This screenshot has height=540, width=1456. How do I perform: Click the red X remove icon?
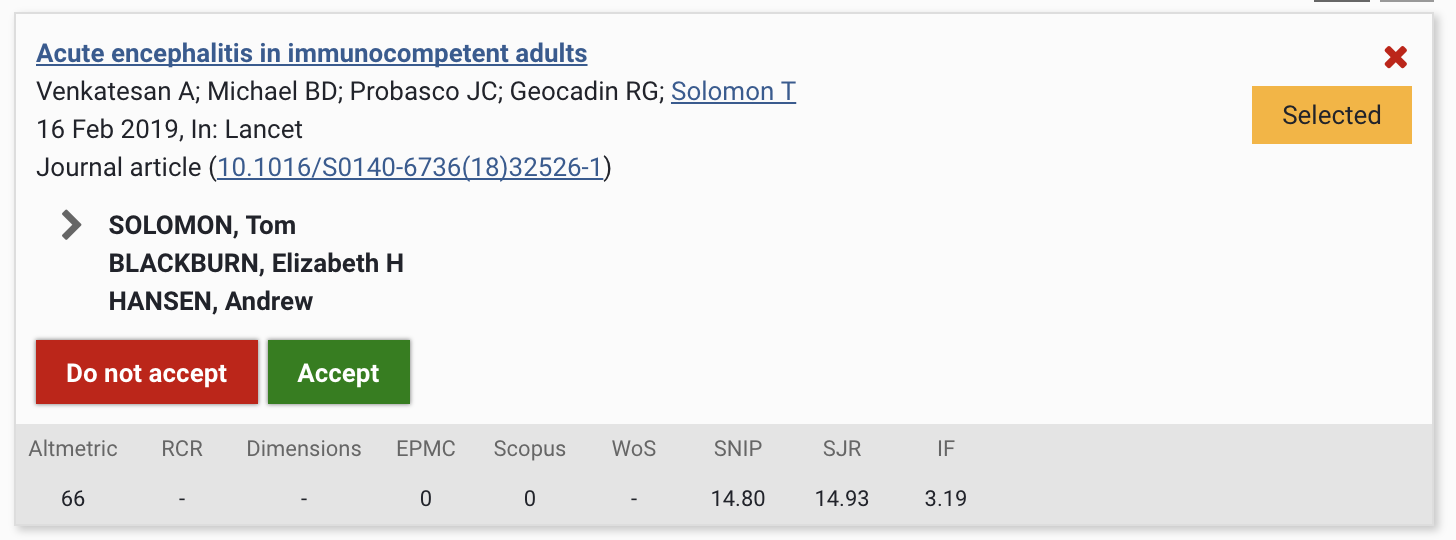click(1396, 58)
